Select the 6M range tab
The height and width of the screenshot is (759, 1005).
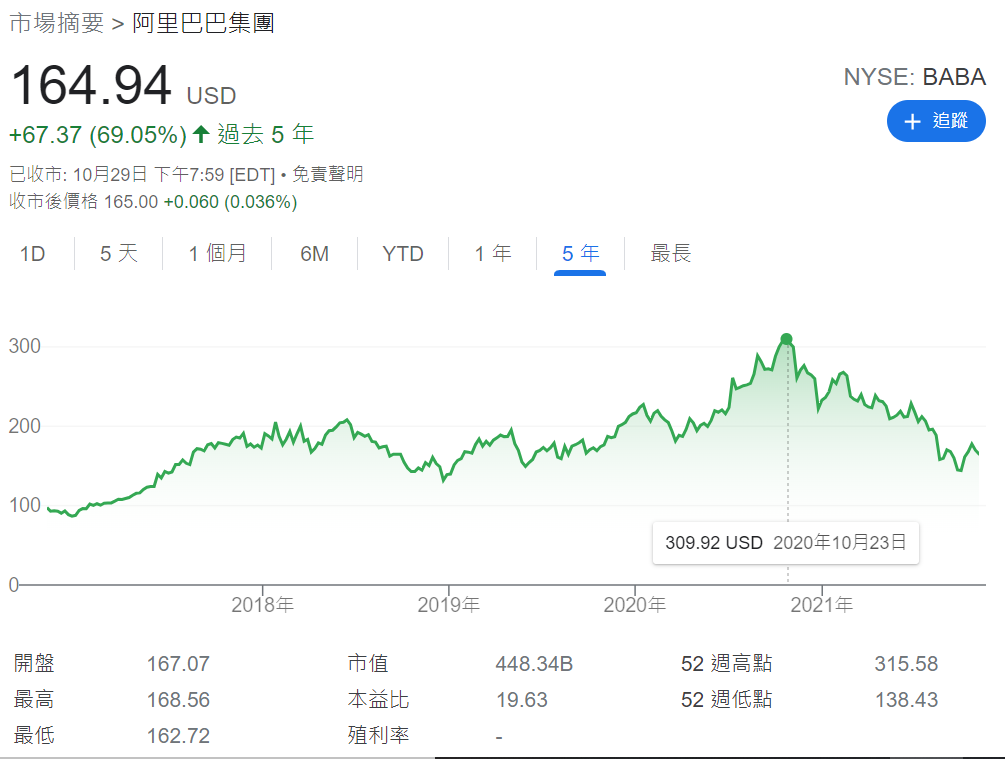pyautogui.click(x=314, y=254)
